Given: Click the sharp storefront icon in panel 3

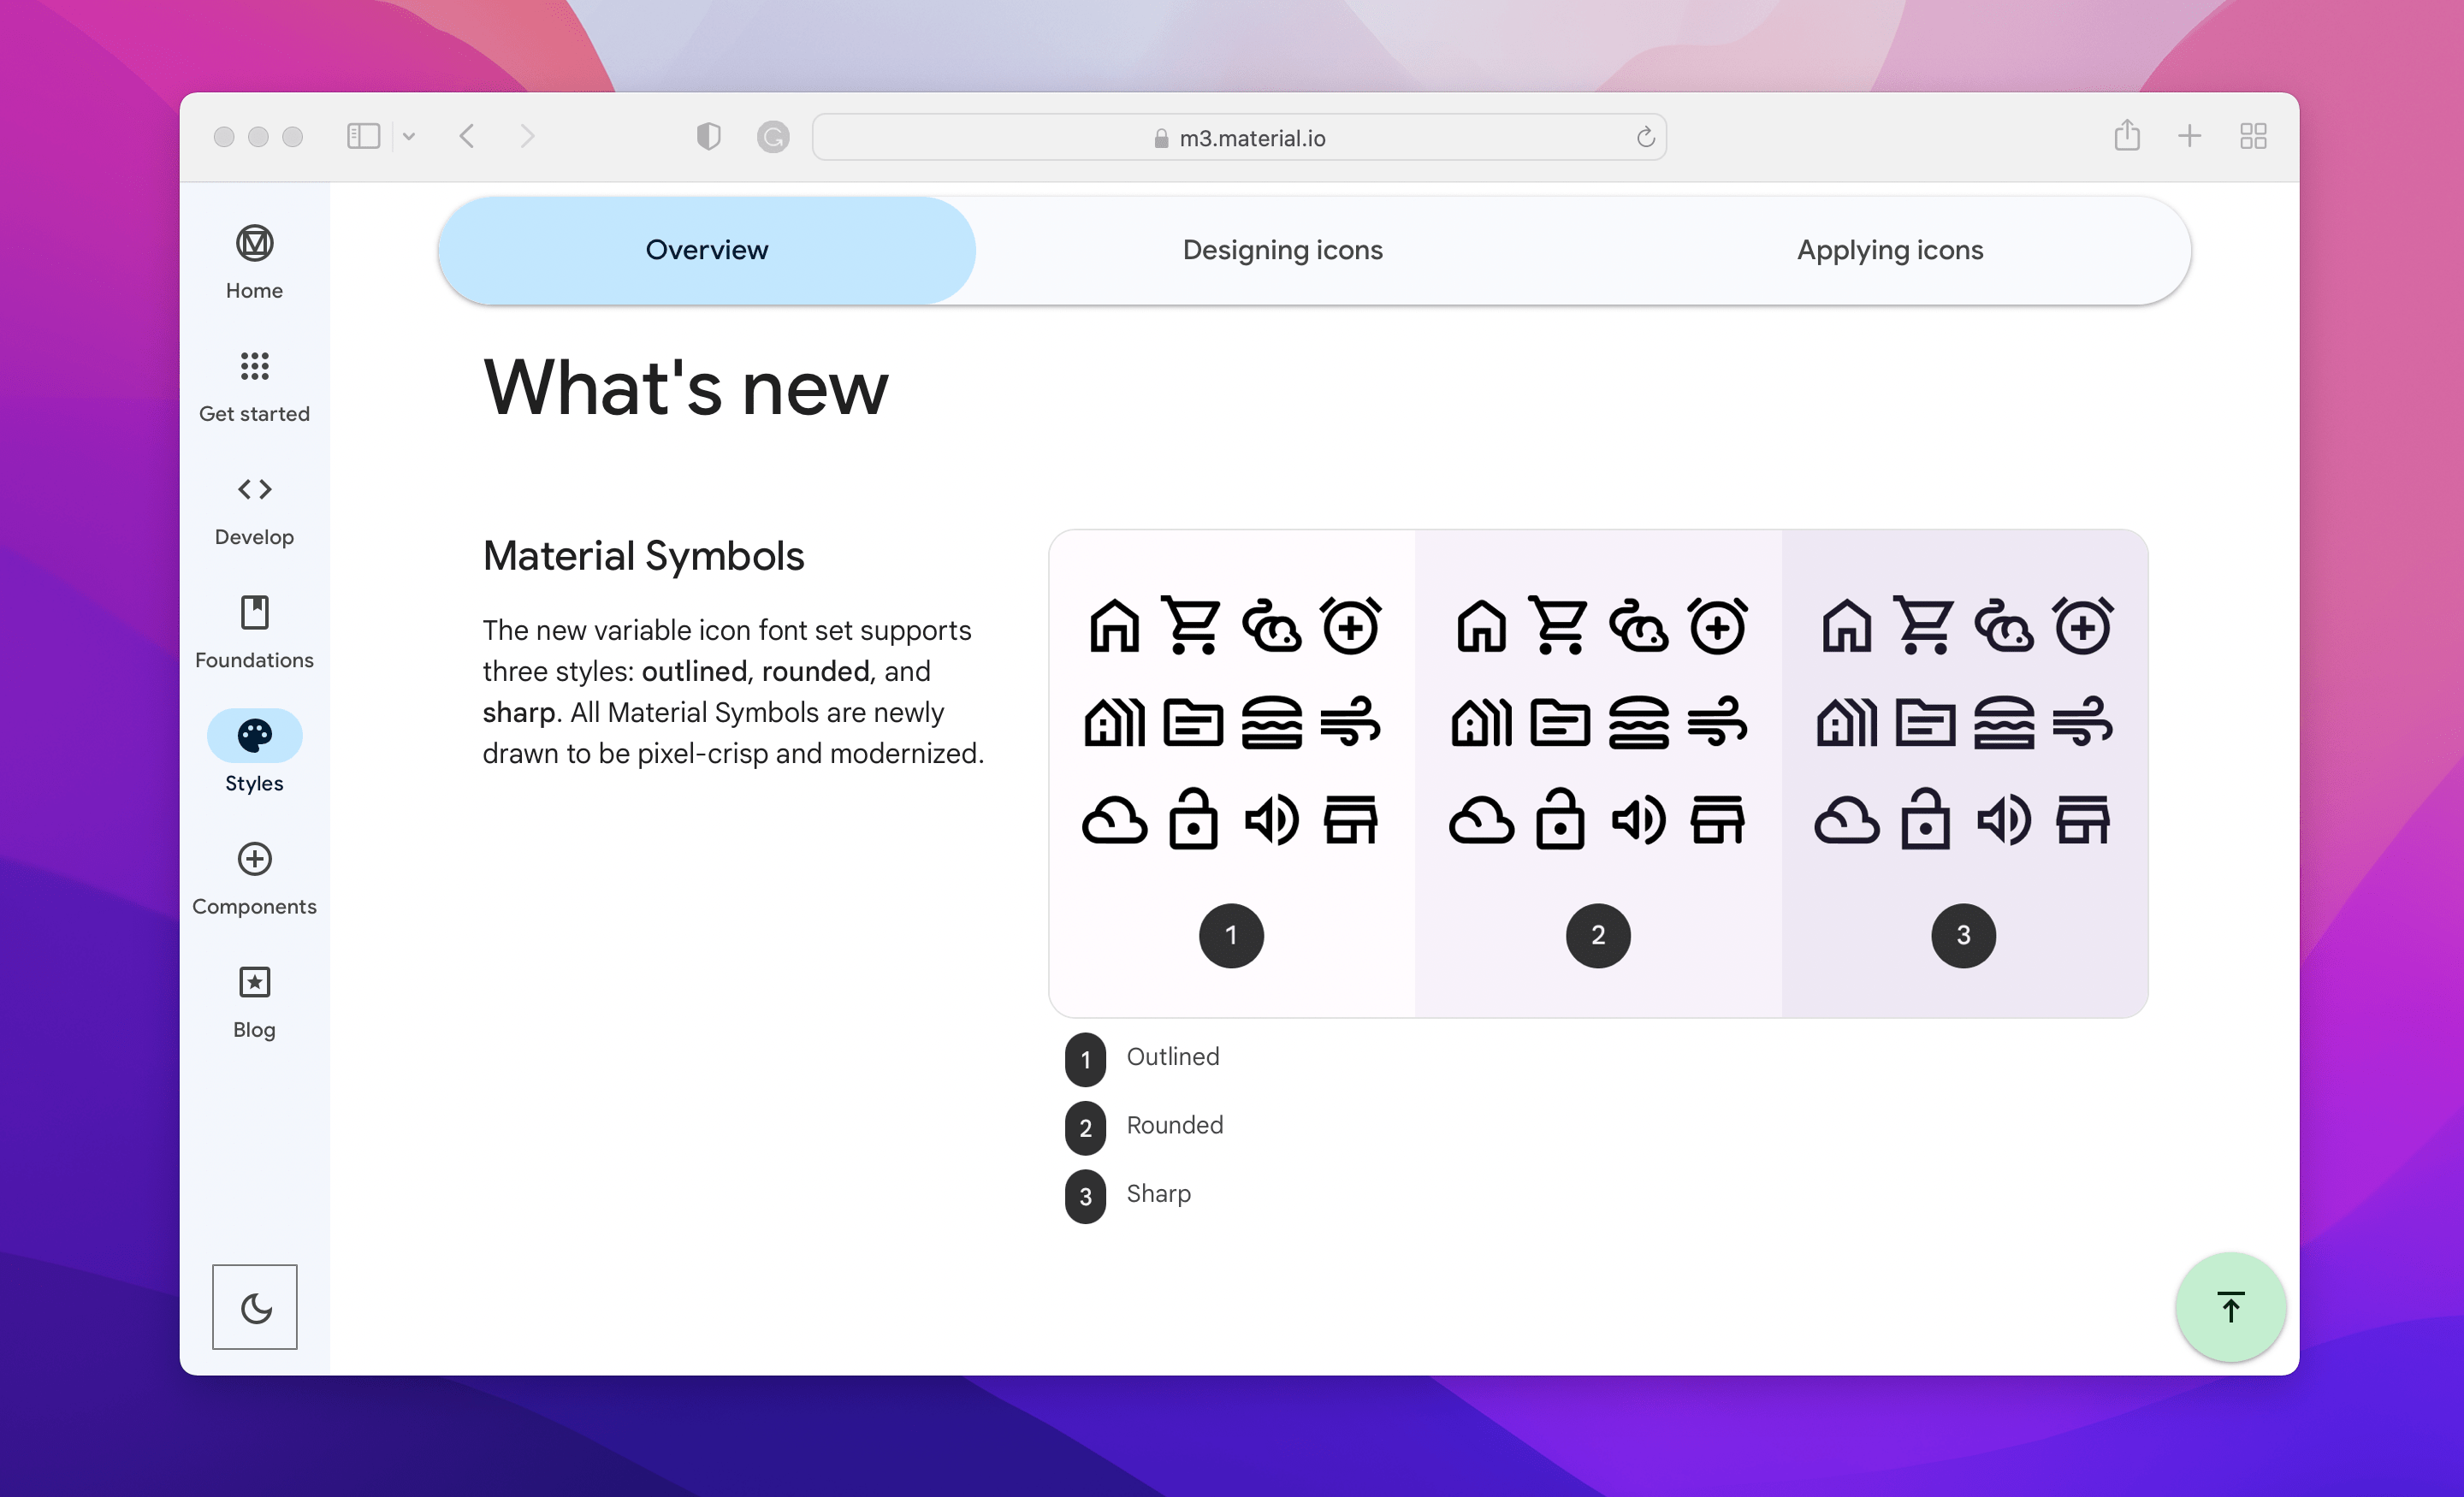Looking at the screenshot, I should (x=2082, y=820).
